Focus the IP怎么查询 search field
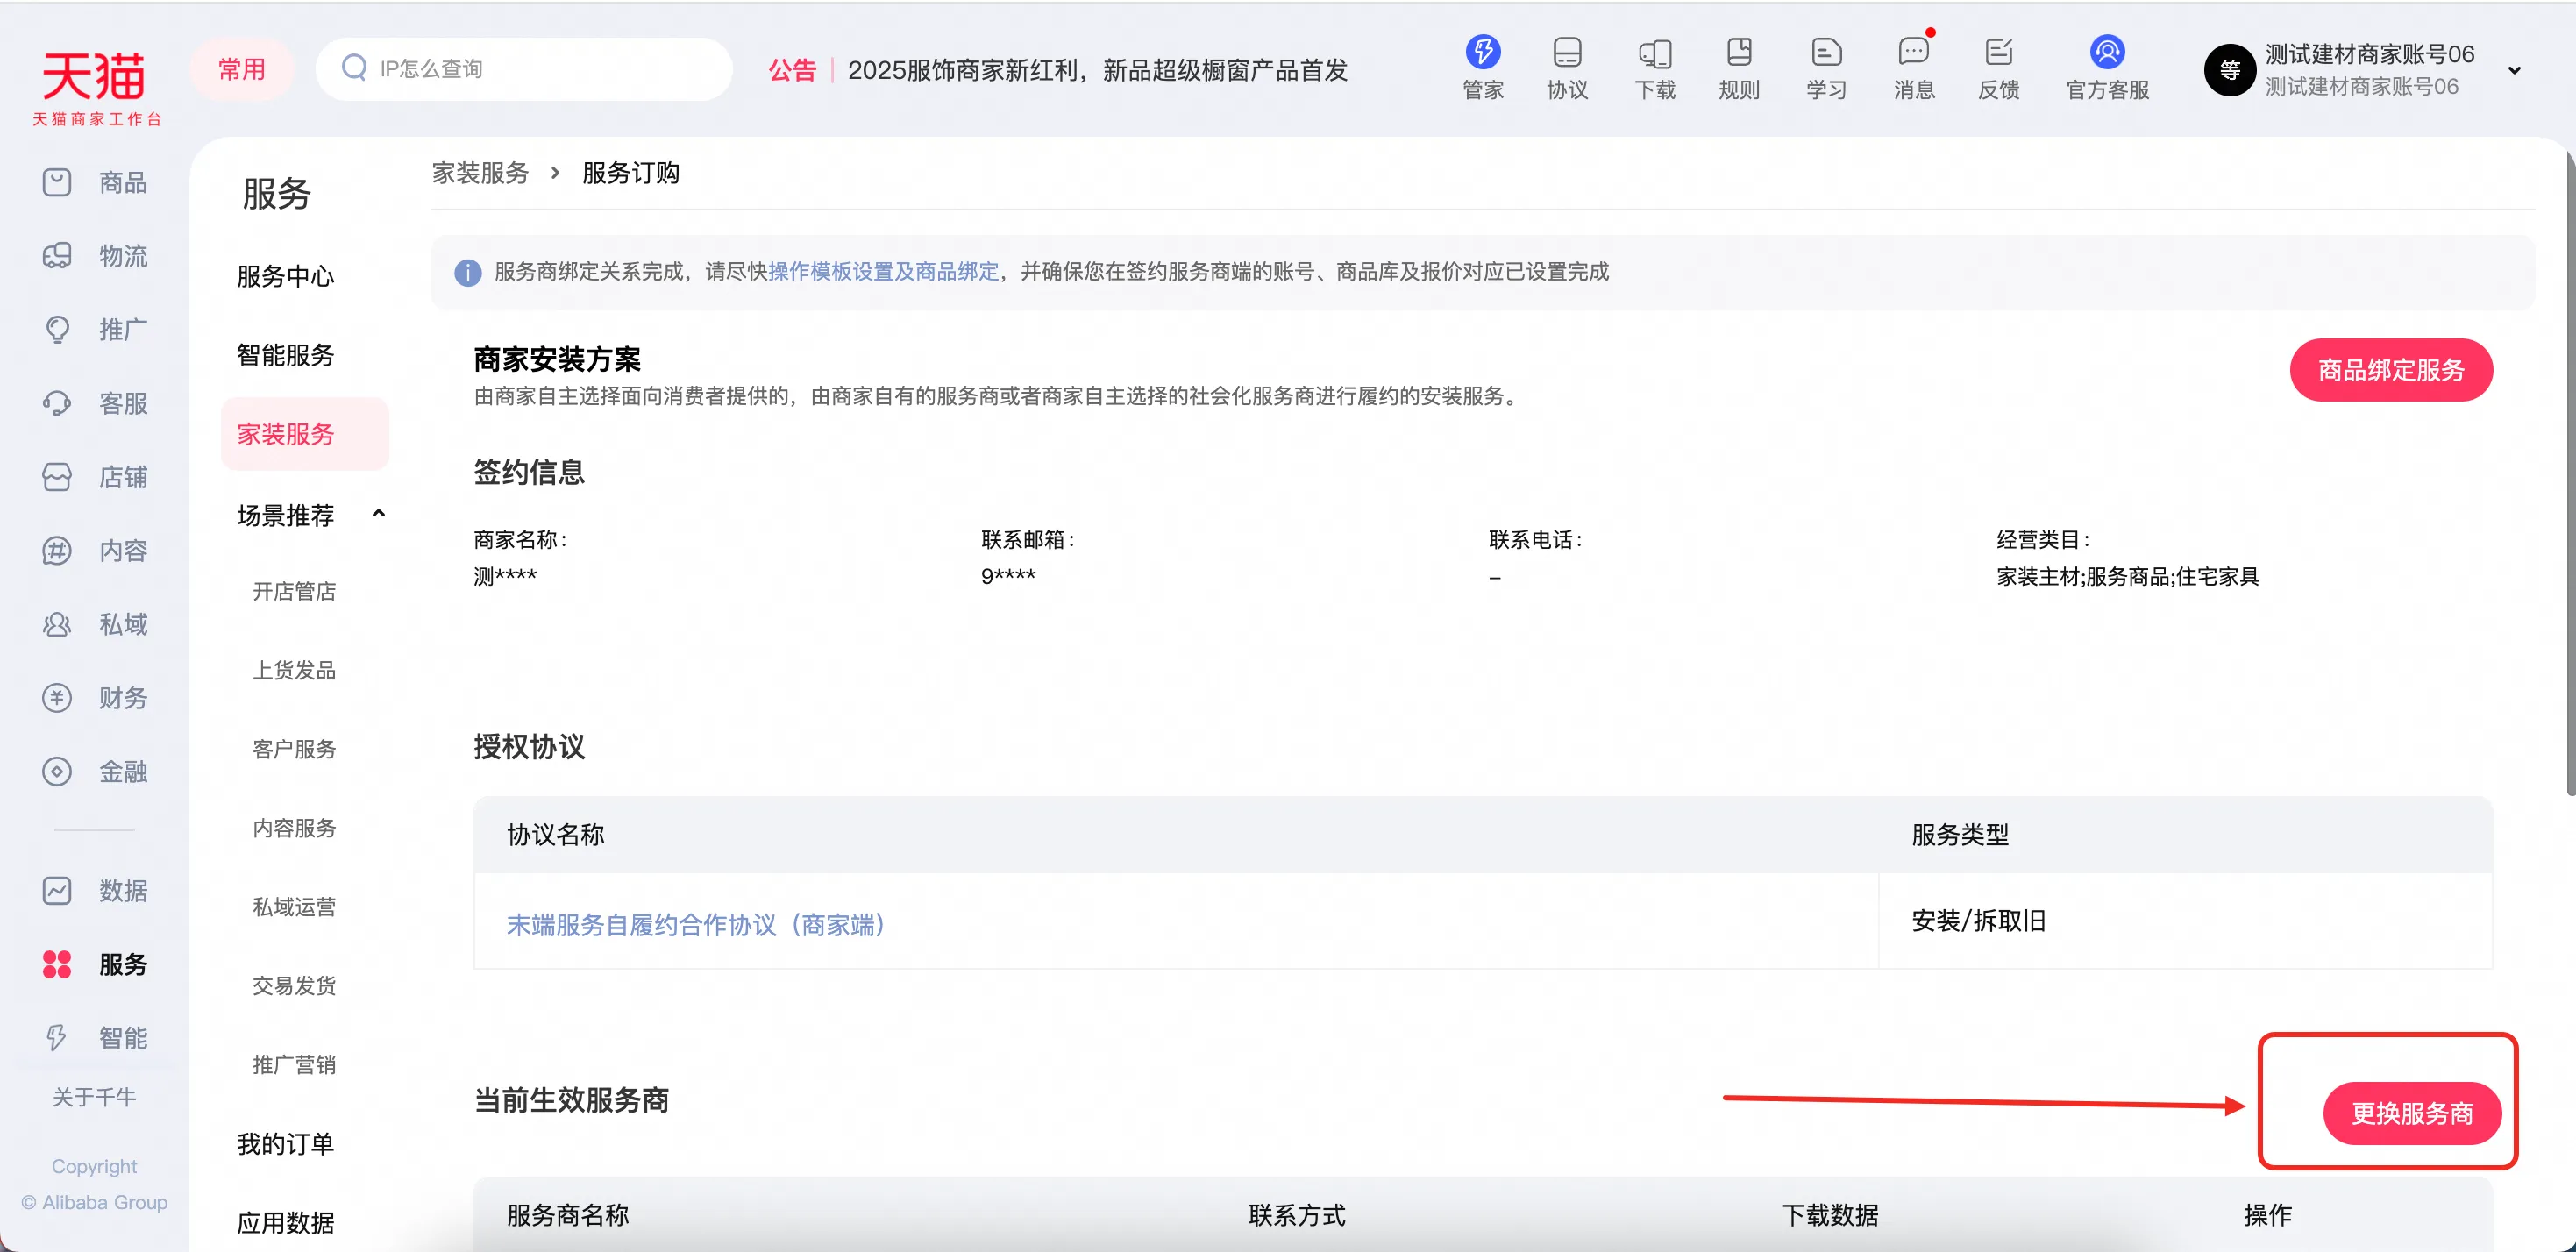 point(524,69)
